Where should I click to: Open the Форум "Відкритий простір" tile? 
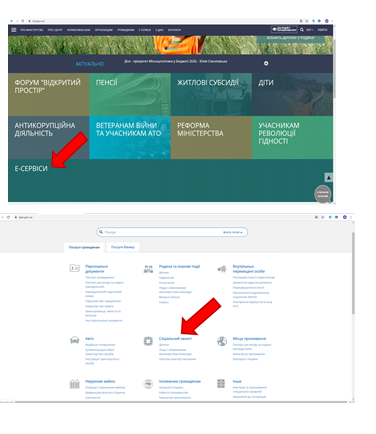tap(49, 94)
